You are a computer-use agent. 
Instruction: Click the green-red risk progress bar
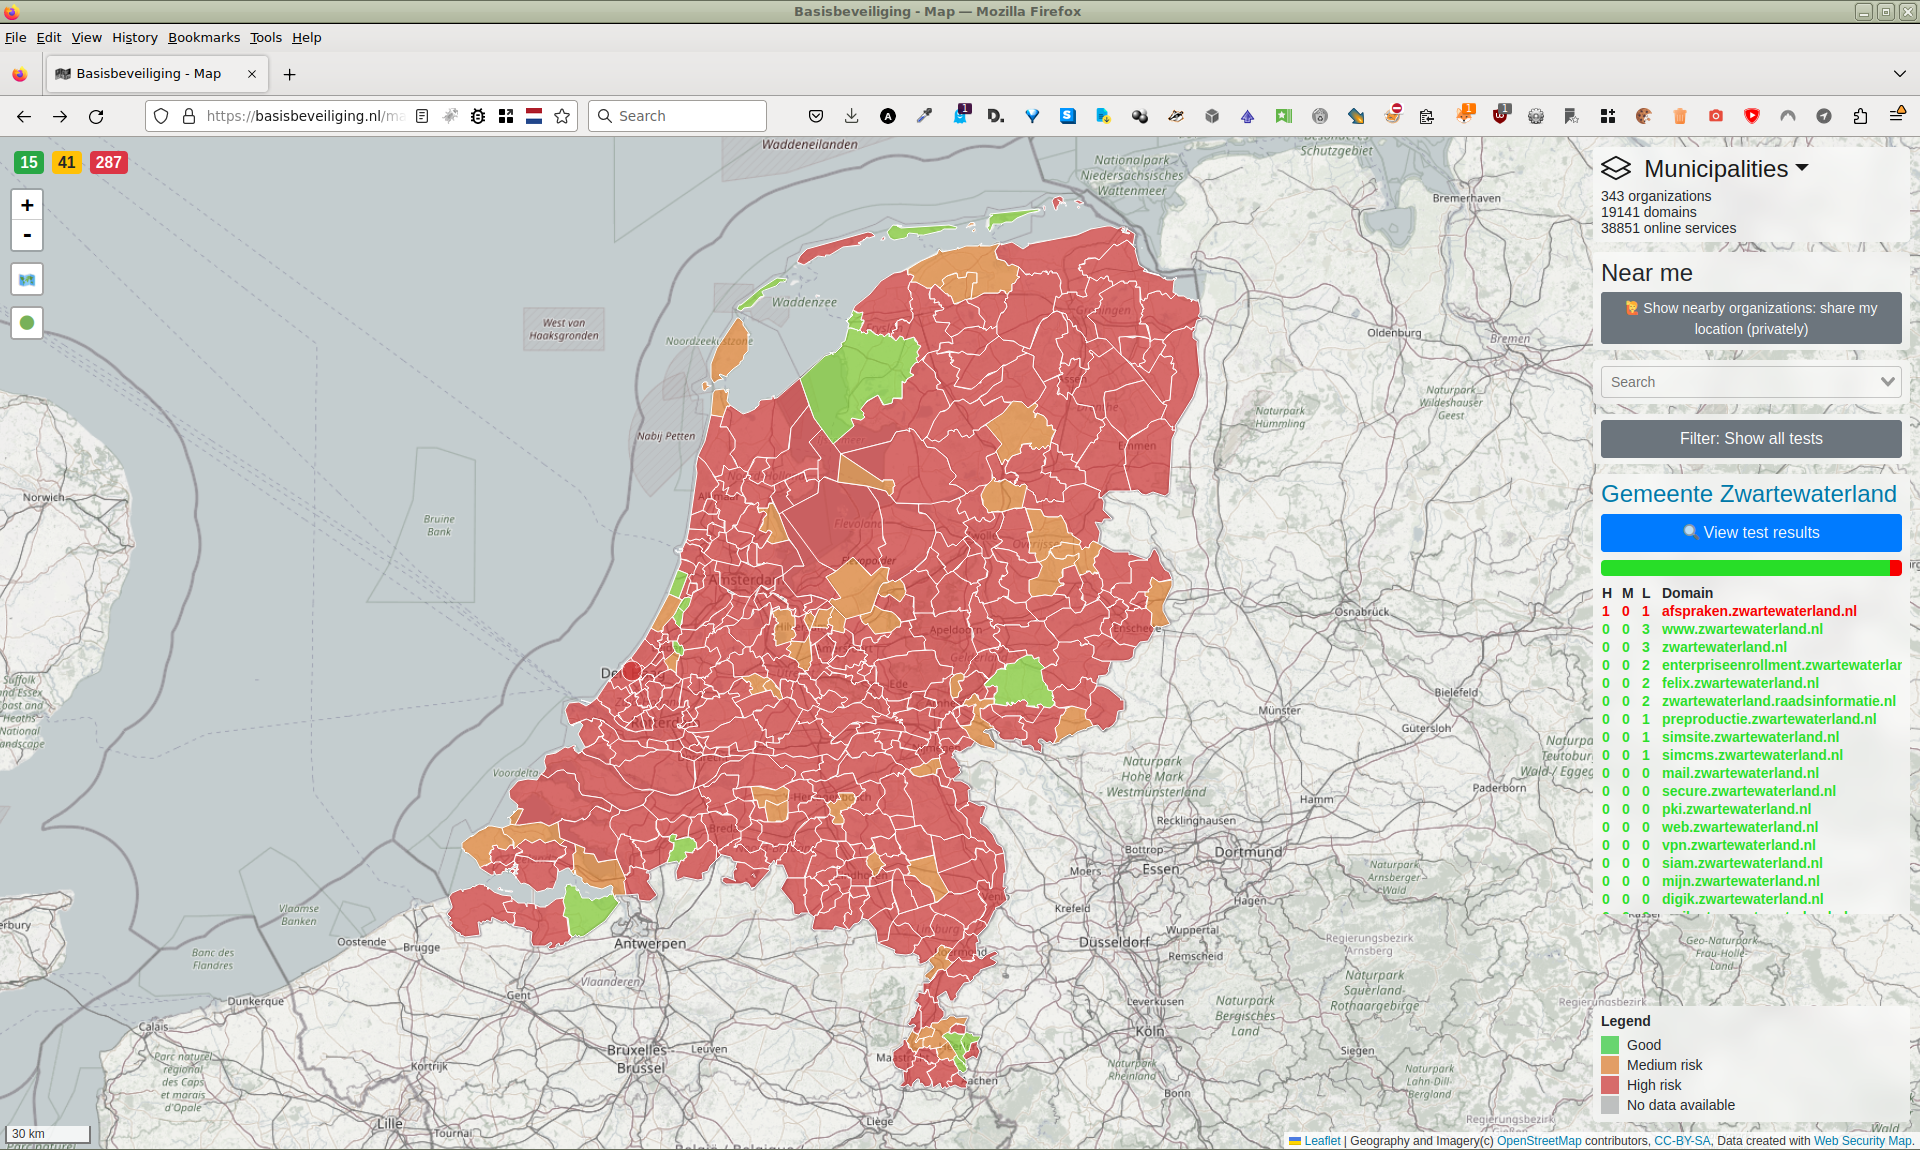pos(1751,568)
